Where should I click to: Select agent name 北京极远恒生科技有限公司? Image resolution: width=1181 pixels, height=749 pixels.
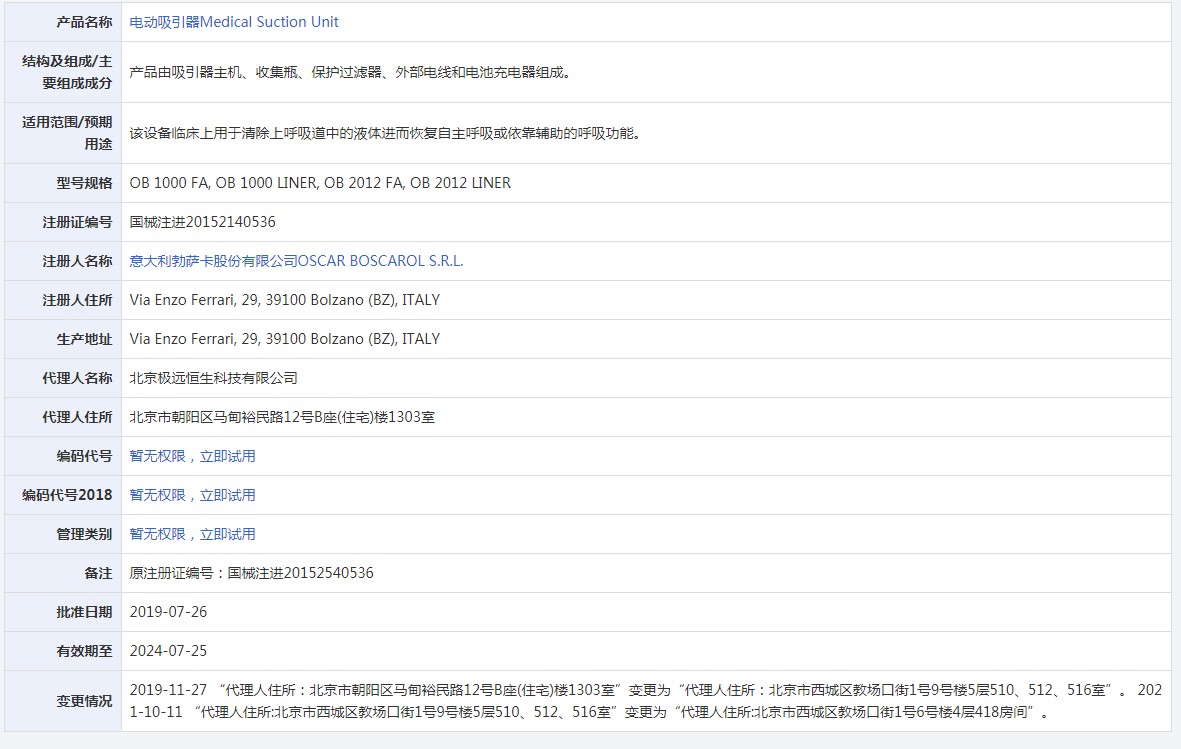[213, 378]
